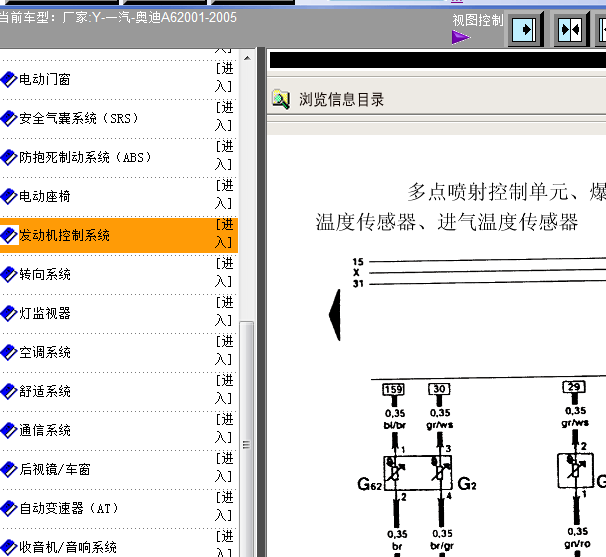Click book icon beside 电动门窗

click(x=9, y=80)
